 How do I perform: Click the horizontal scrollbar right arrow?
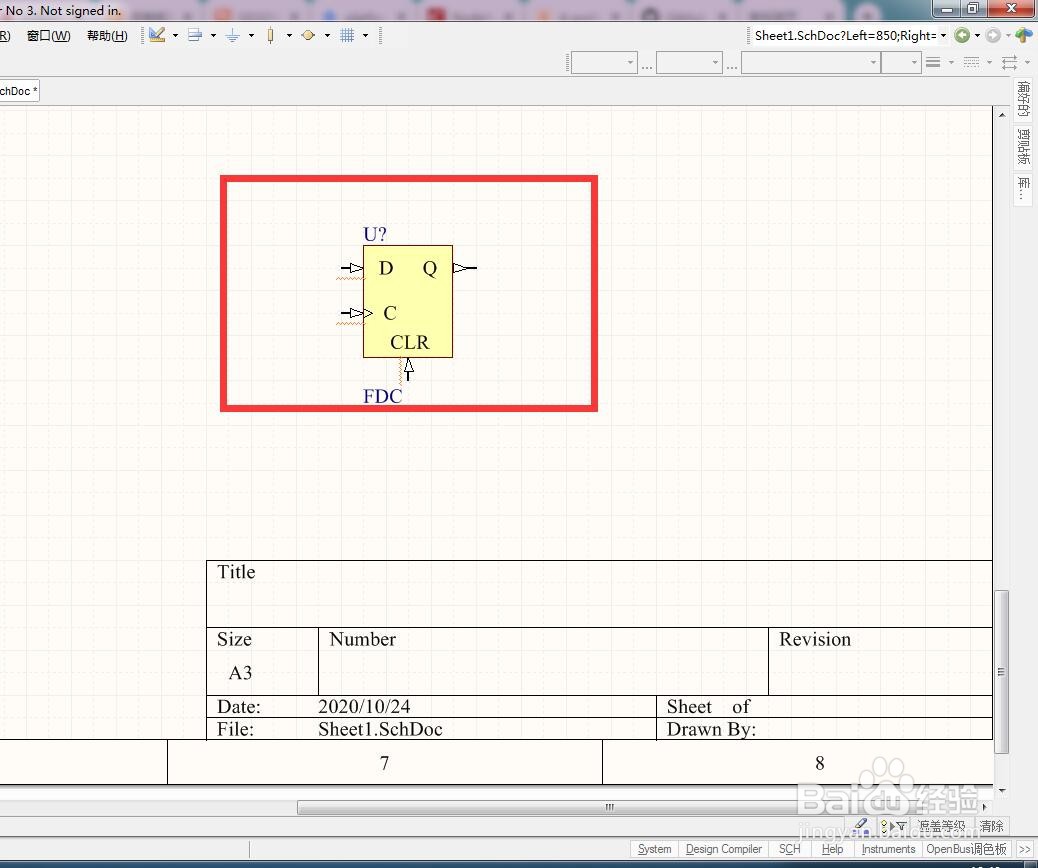pyautogui.click(x=984, y=807)
